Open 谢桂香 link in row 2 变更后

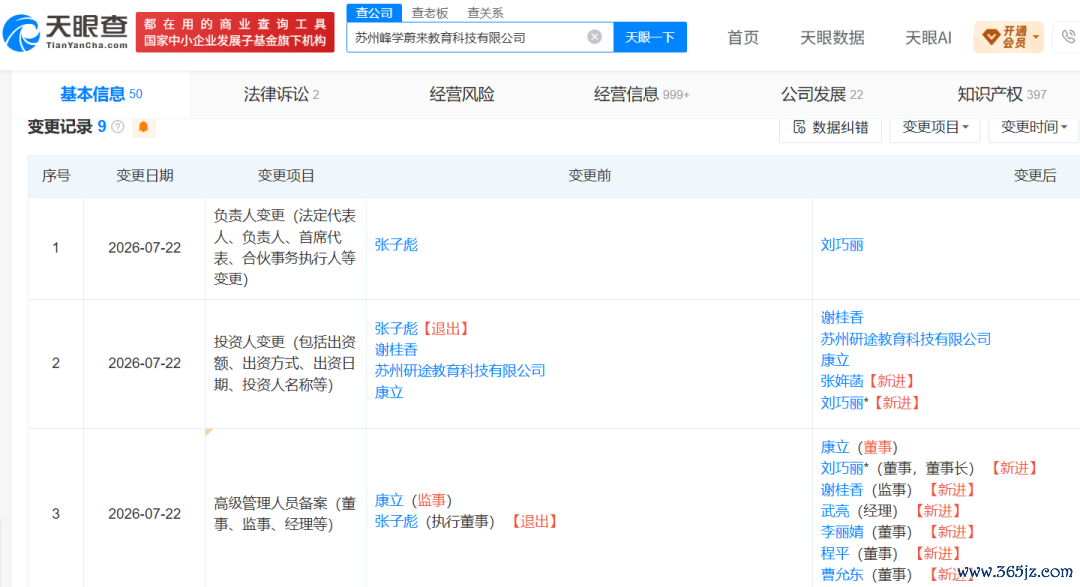[x=842, y=318]
